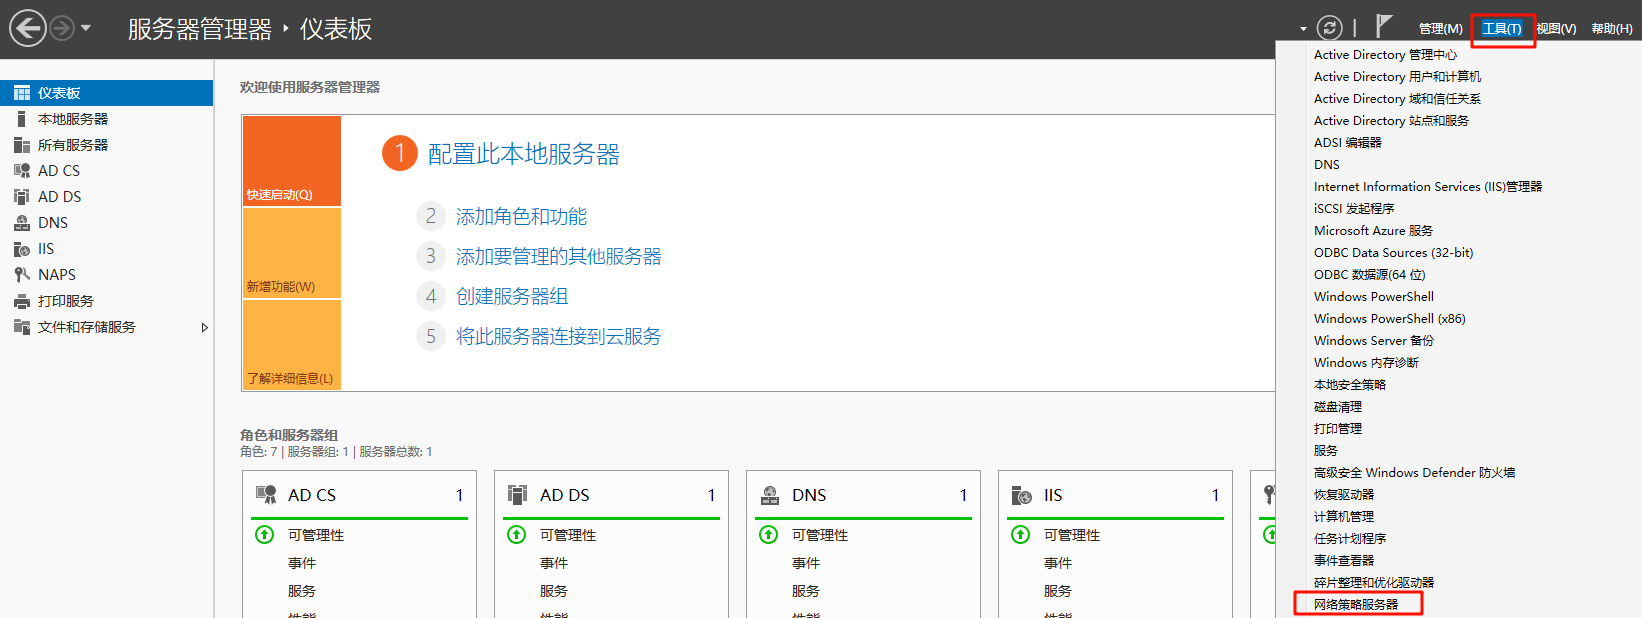The width and height of the screenshot is (1642, 618).
Task: Select the 快速启动(Q) orange tile
Action: (x=291, y=161)
